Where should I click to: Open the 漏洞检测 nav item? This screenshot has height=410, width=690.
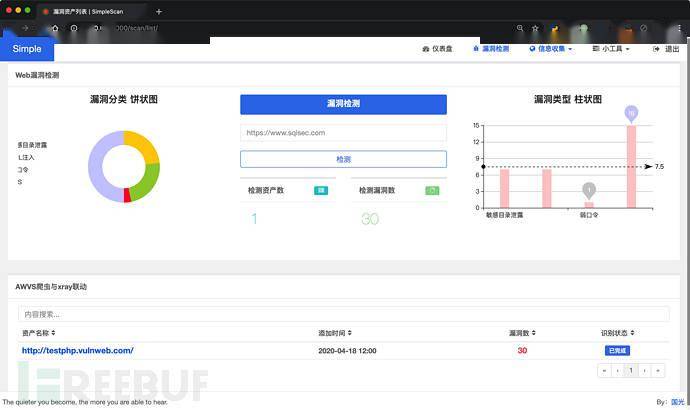(x=491, y=49)
